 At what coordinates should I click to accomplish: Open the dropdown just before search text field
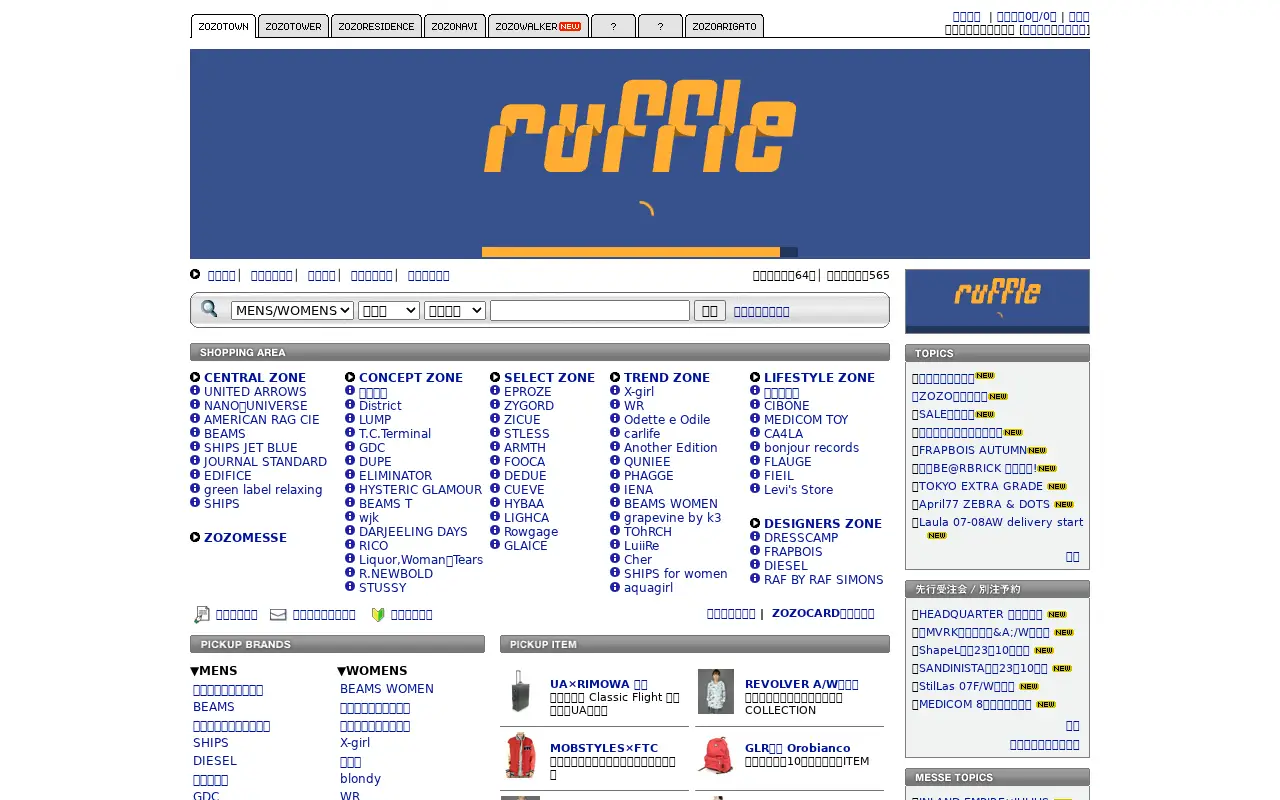455,311
